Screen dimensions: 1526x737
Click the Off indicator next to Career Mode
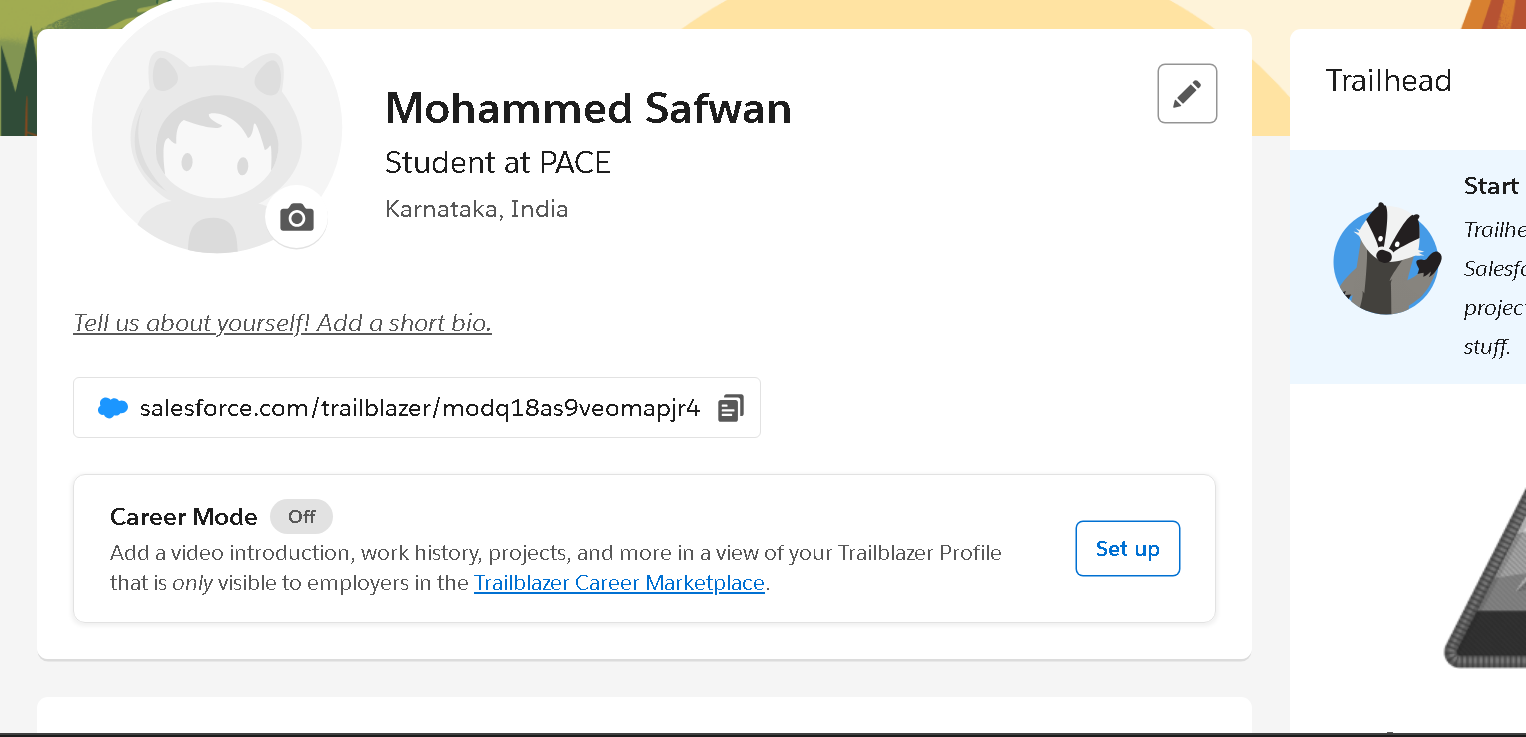(300, 516)
